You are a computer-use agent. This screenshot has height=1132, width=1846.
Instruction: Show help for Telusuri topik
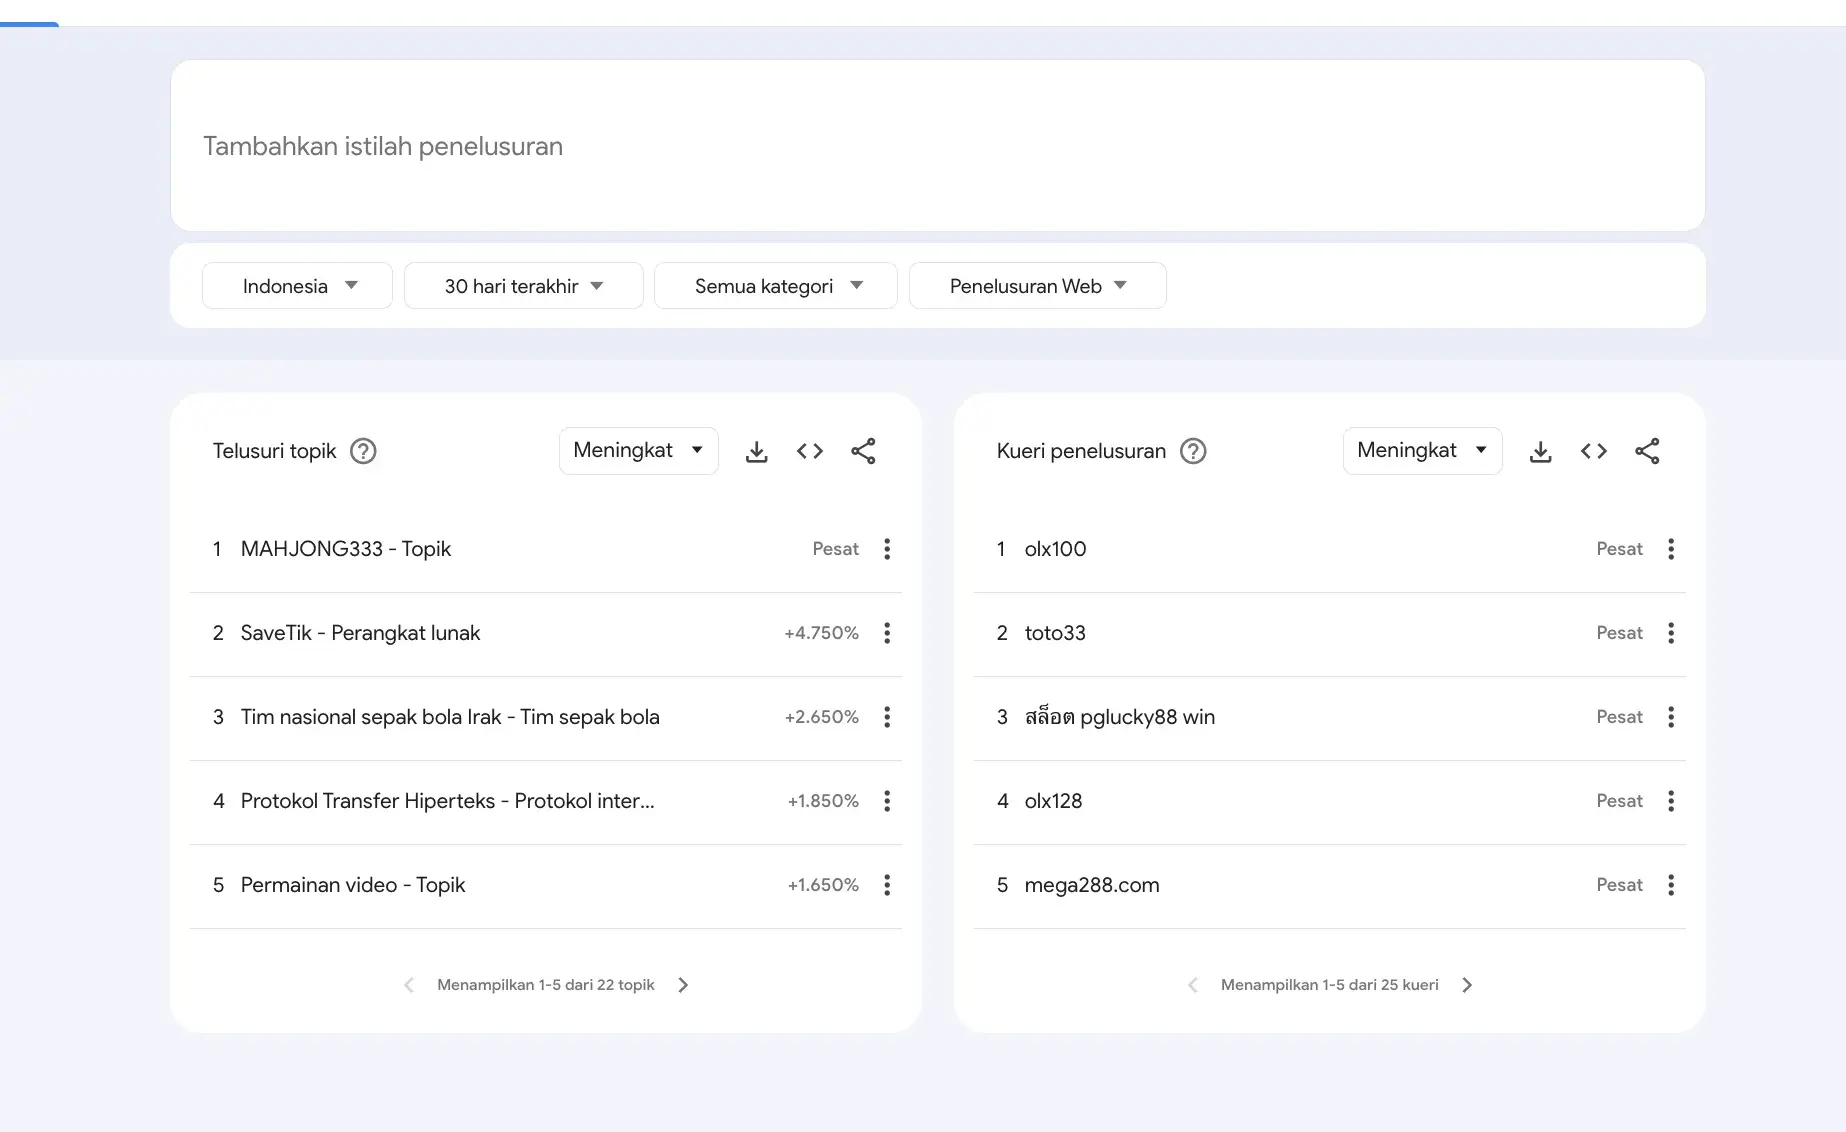[363, 451]
